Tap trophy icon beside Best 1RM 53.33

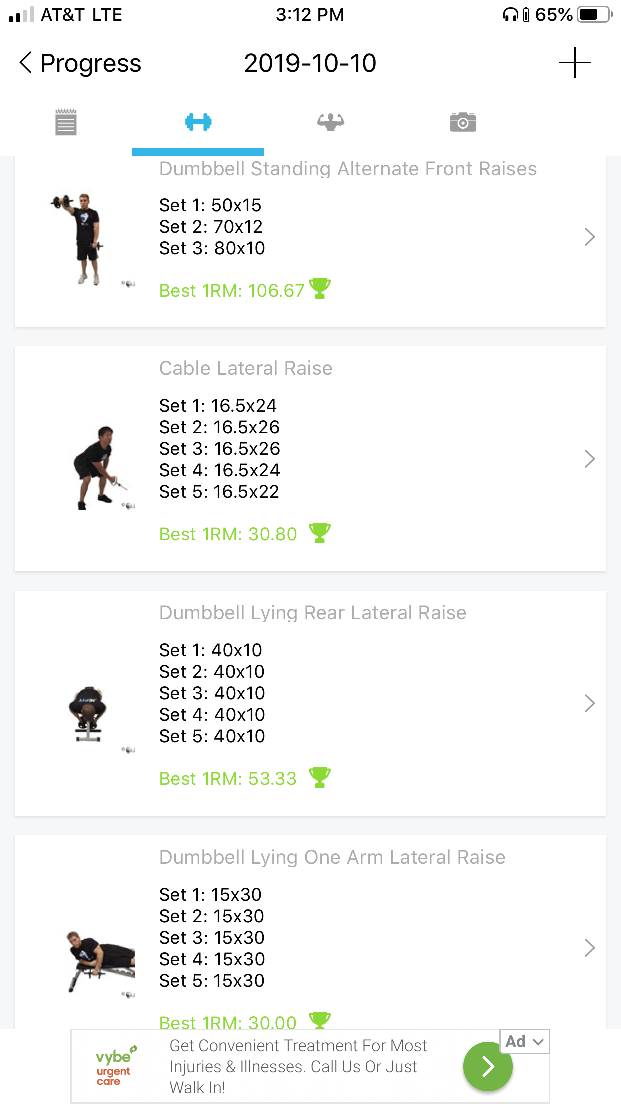click(319, 777)
